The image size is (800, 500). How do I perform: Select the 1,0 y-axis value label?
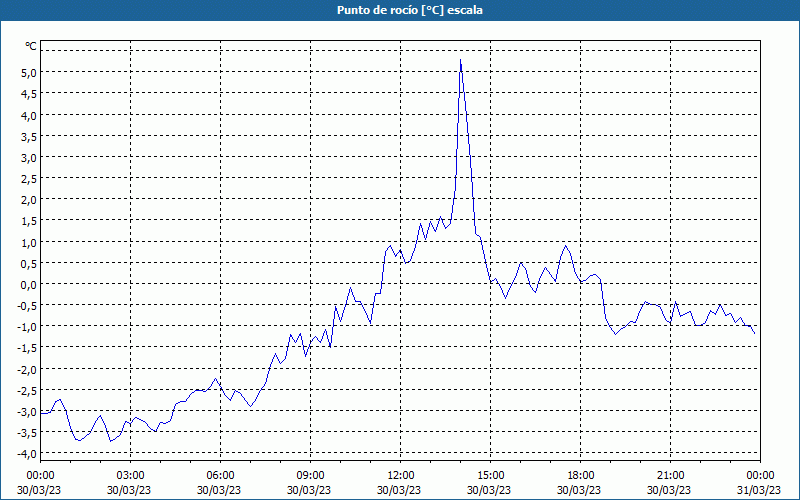(29, 242)
